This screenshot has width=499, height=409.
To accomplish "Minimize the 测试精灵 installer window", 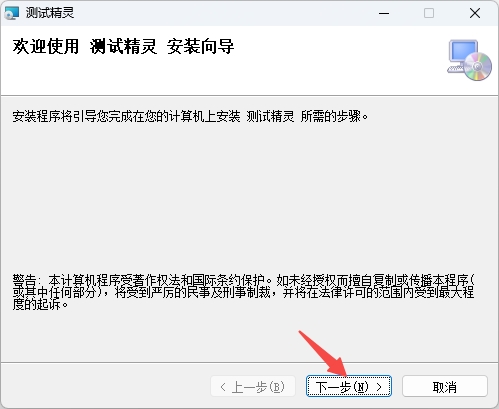I will pyautogui.click(x=384, y=13).
